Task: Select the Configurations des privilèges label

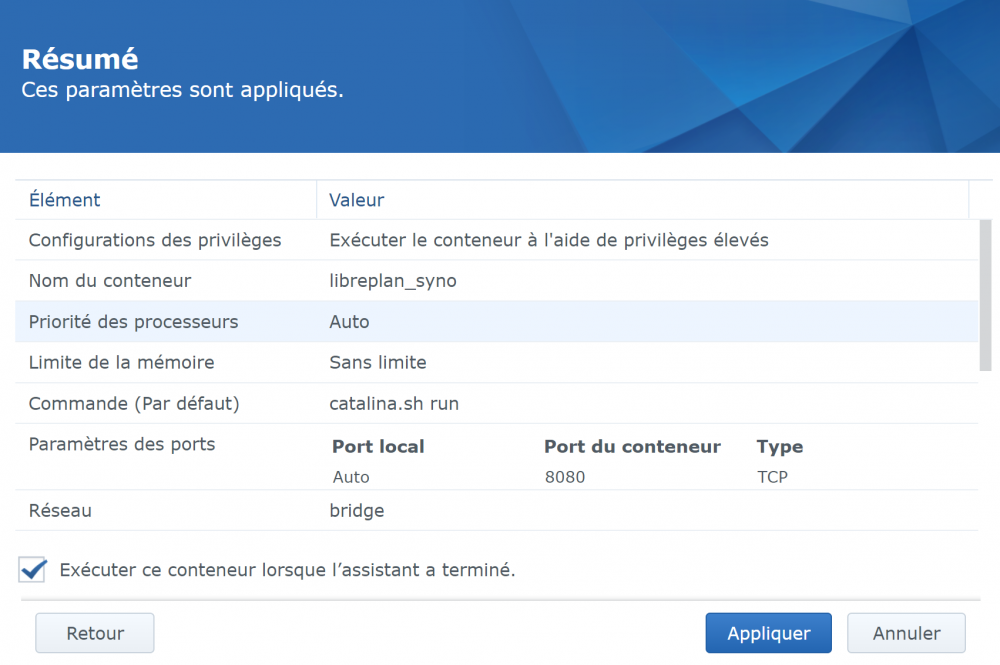Action: point(155,240)
